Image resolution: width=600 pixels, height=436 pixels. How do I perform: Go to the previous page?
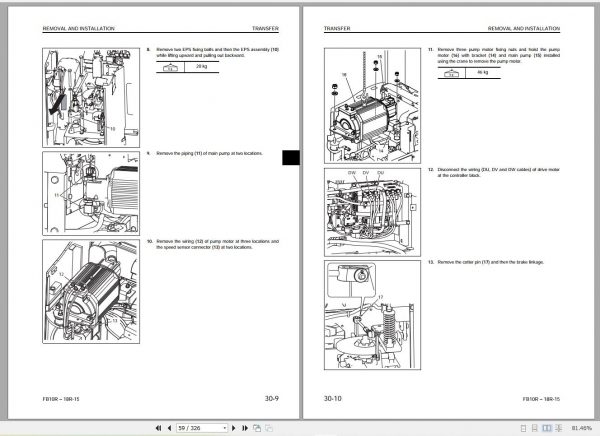[169, 428]
